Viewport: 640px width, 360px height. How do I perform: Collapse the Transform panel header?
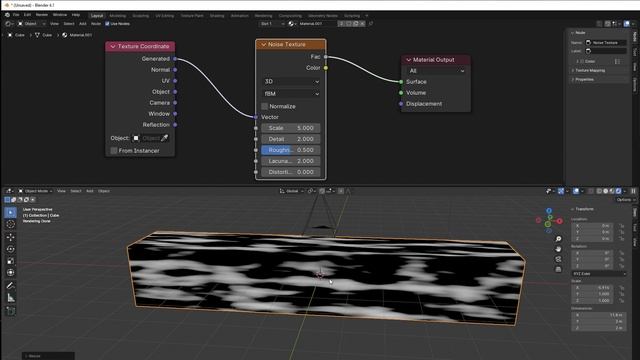(x=584, y=209)
